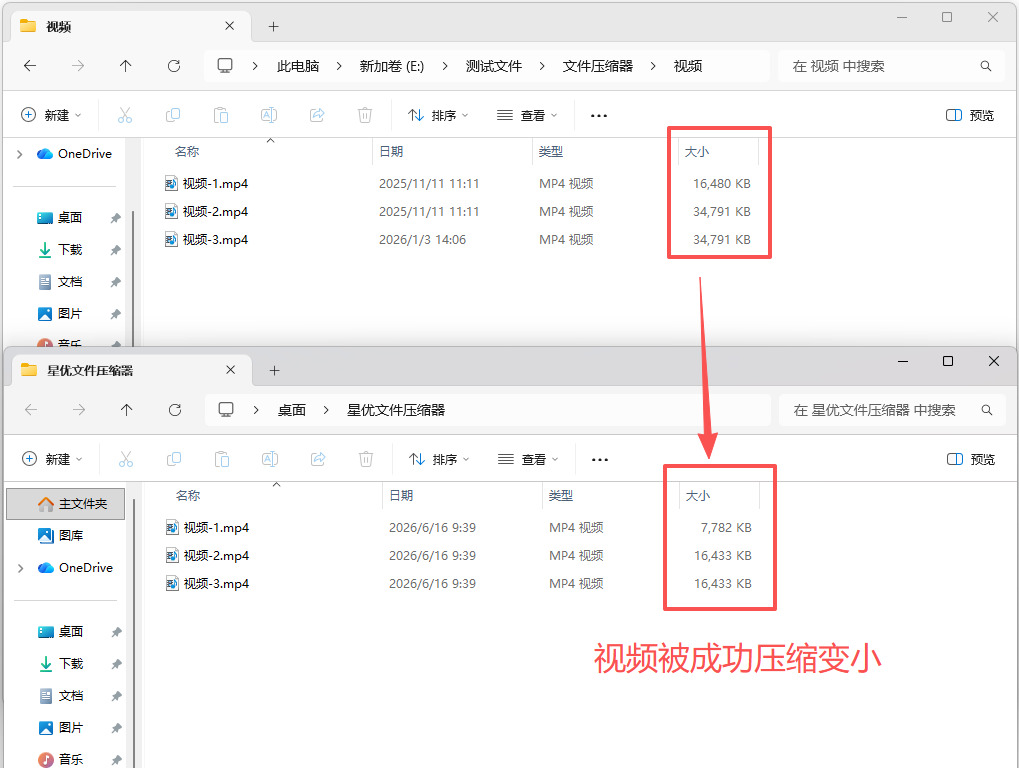Open new tab in 星优文件压缩器 window
The width and height of the screenshot is (1019, 768).
click(x=275, y=370)
